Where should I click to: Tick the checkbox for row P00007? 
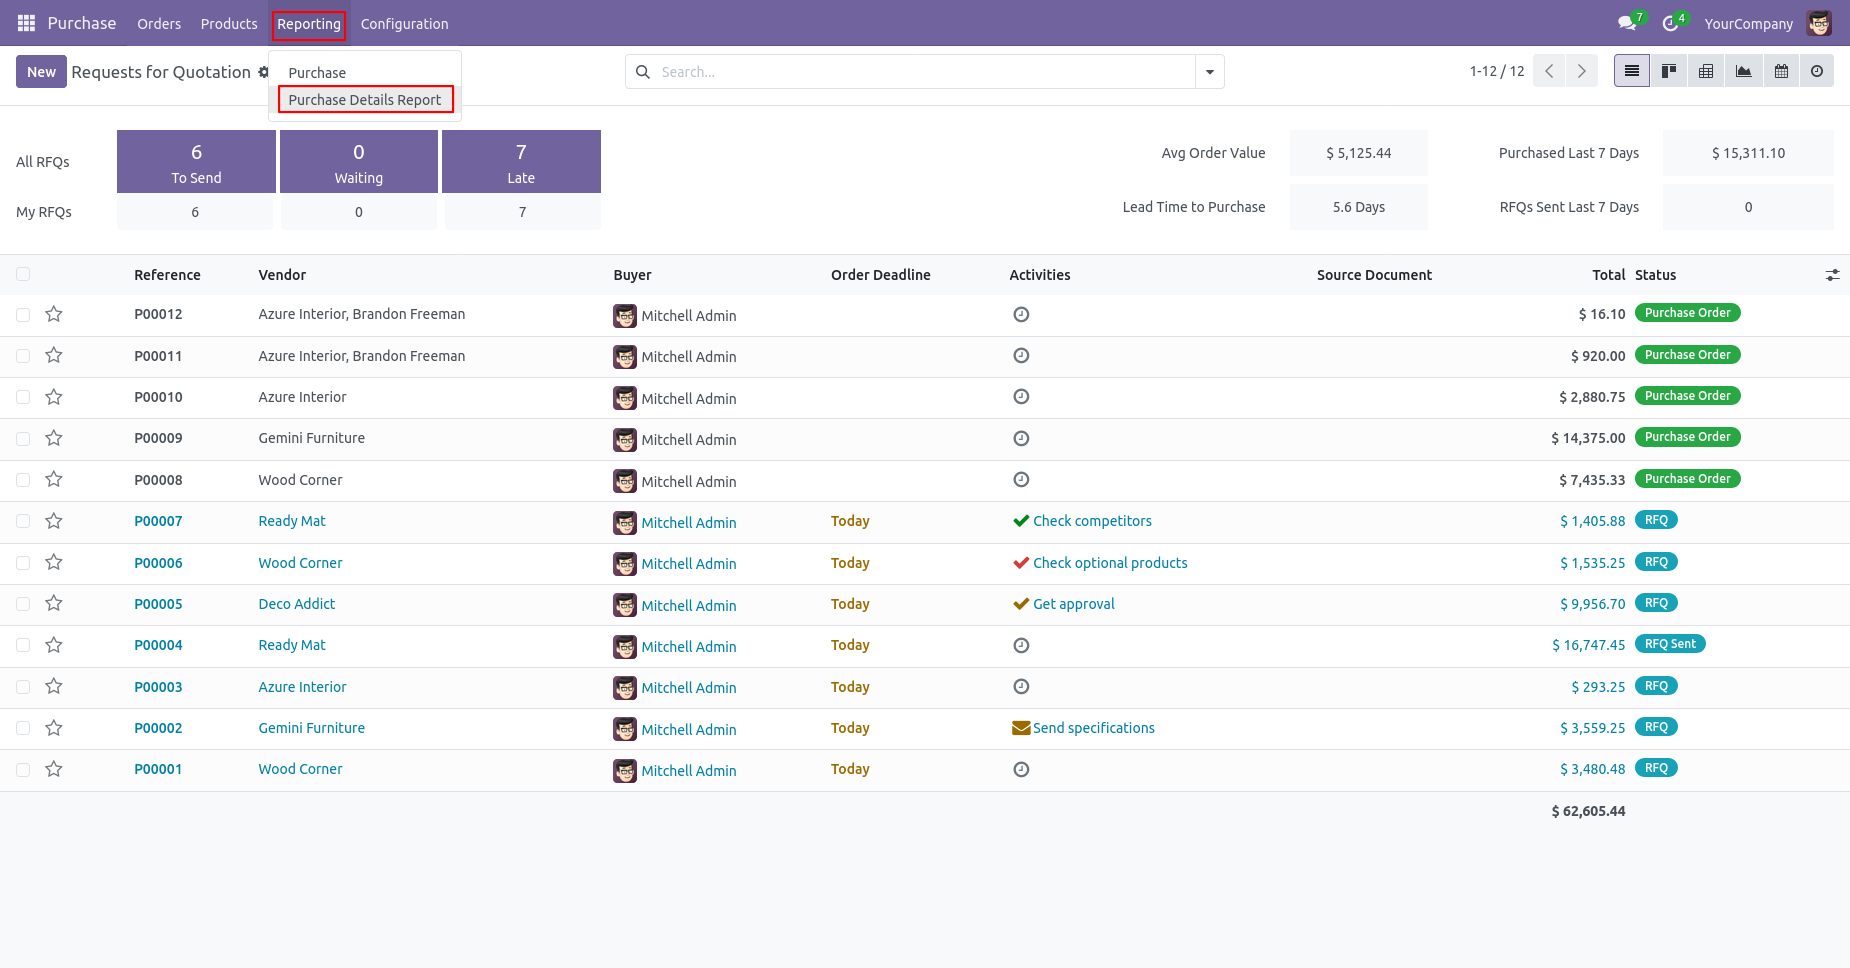point(23,521)
